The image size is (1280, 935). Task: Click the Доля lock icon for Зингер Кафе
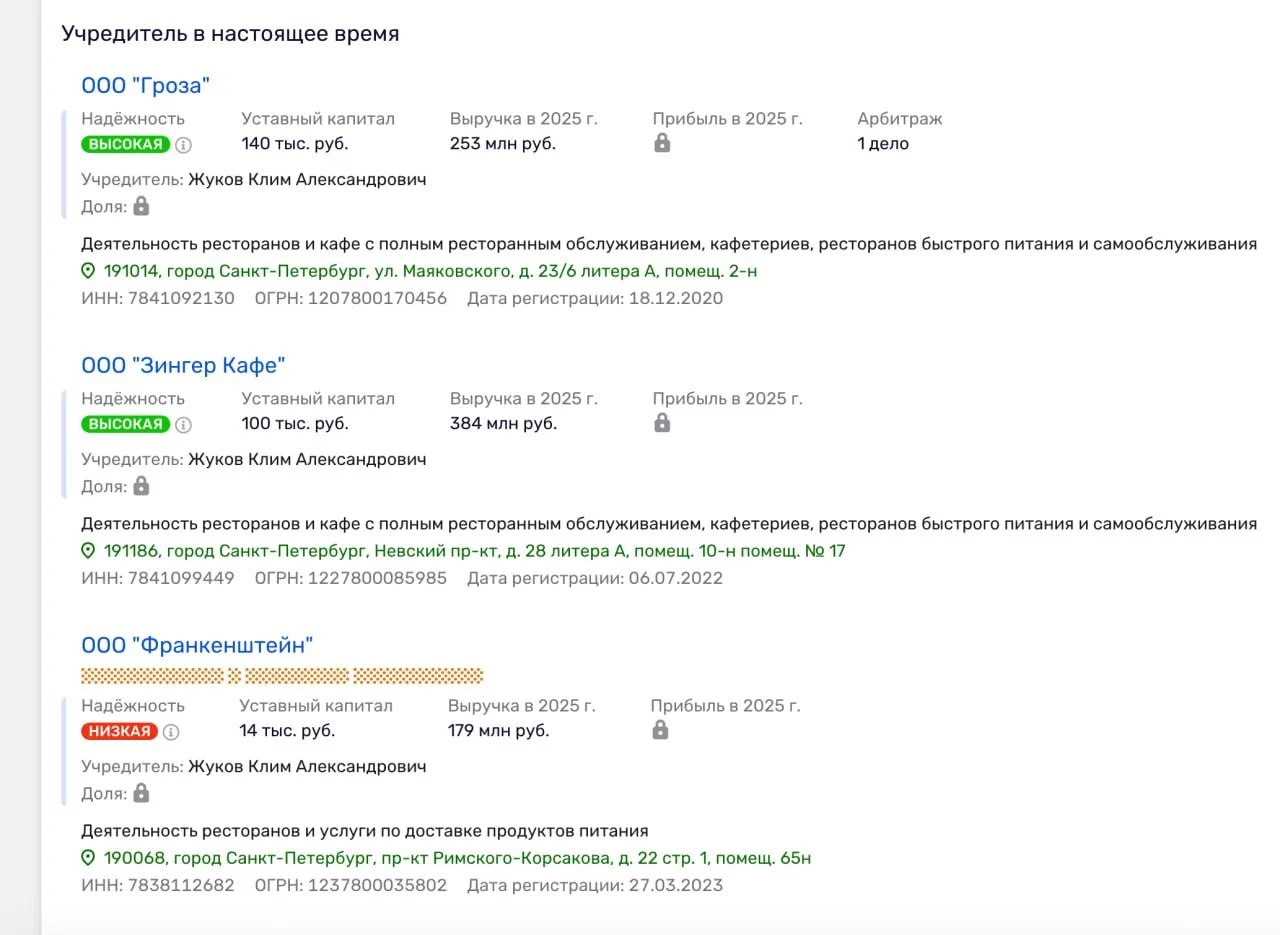coord(141,486)
